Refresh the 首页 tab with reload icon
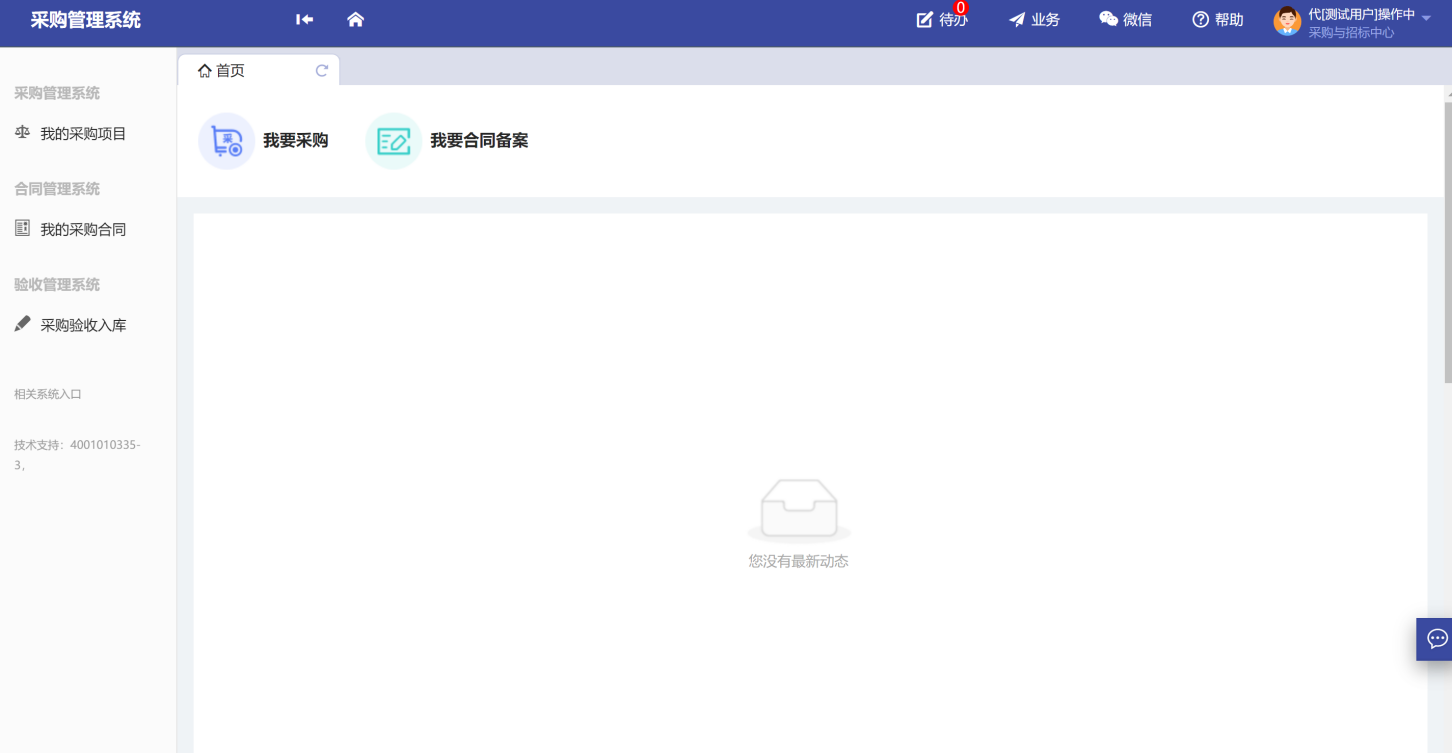Image resolution: width=1452 pixels, height=753 pixels. point(321,71)
